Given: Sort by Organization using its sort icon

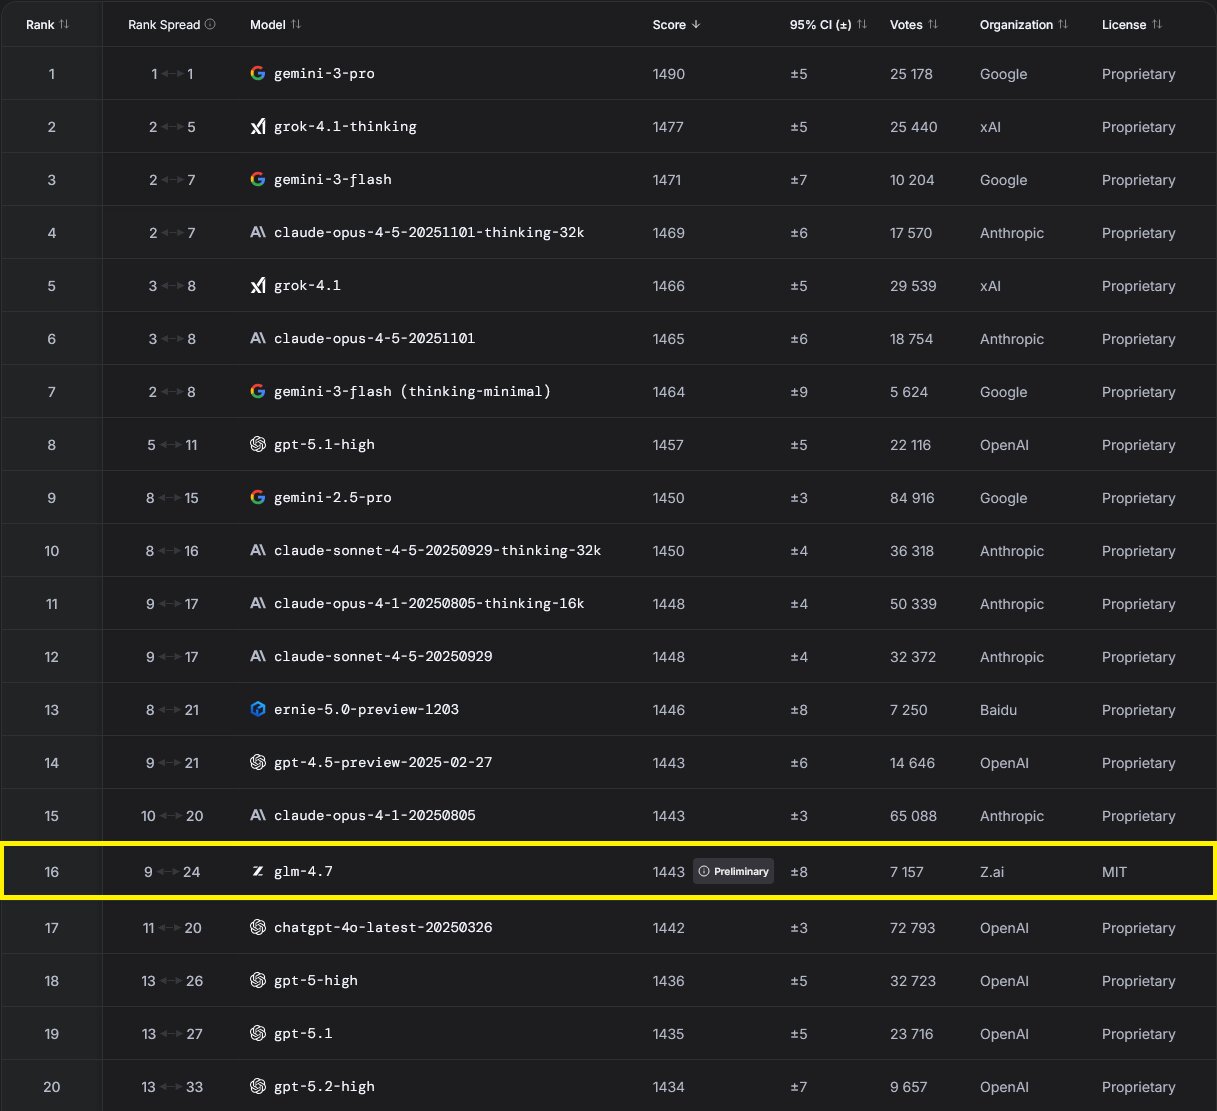Looking at the screenshot, I should pos(1063,24).
